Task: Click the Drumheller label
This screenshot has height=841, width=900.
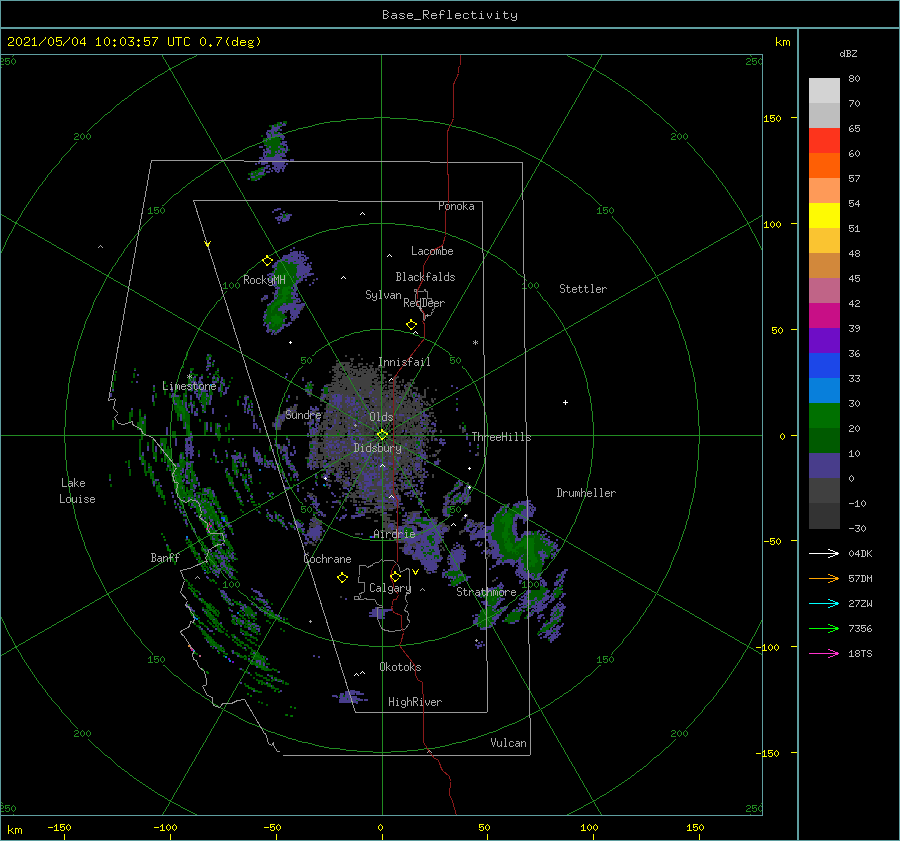Action: click(586, 493)
